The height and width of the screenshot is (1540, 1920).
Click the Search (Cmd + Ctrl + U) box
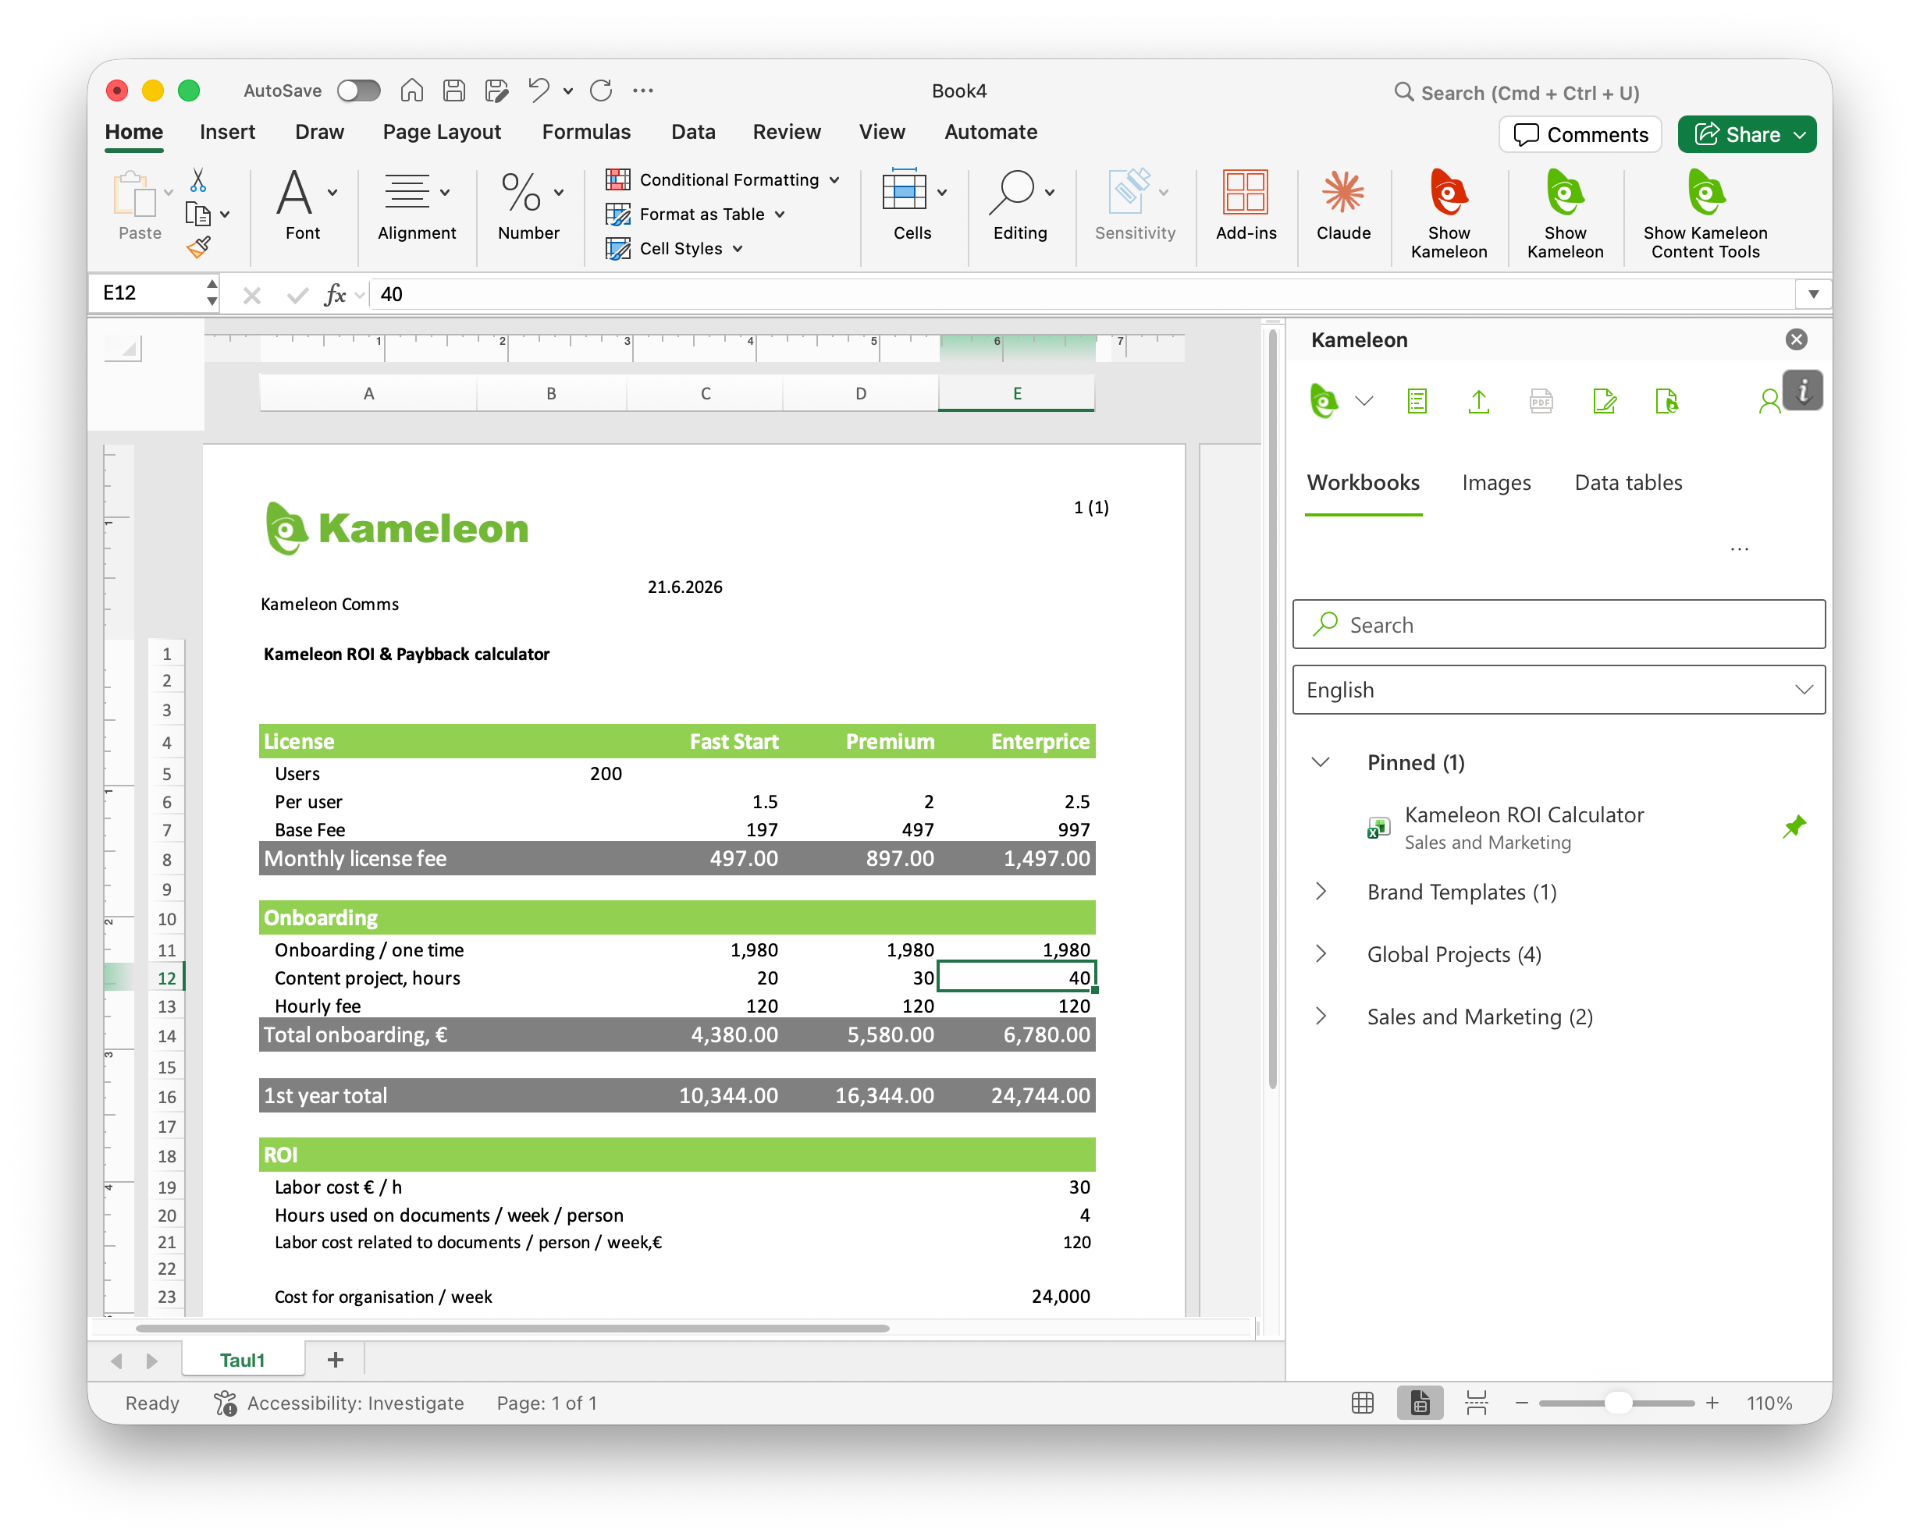[1516, 93]
